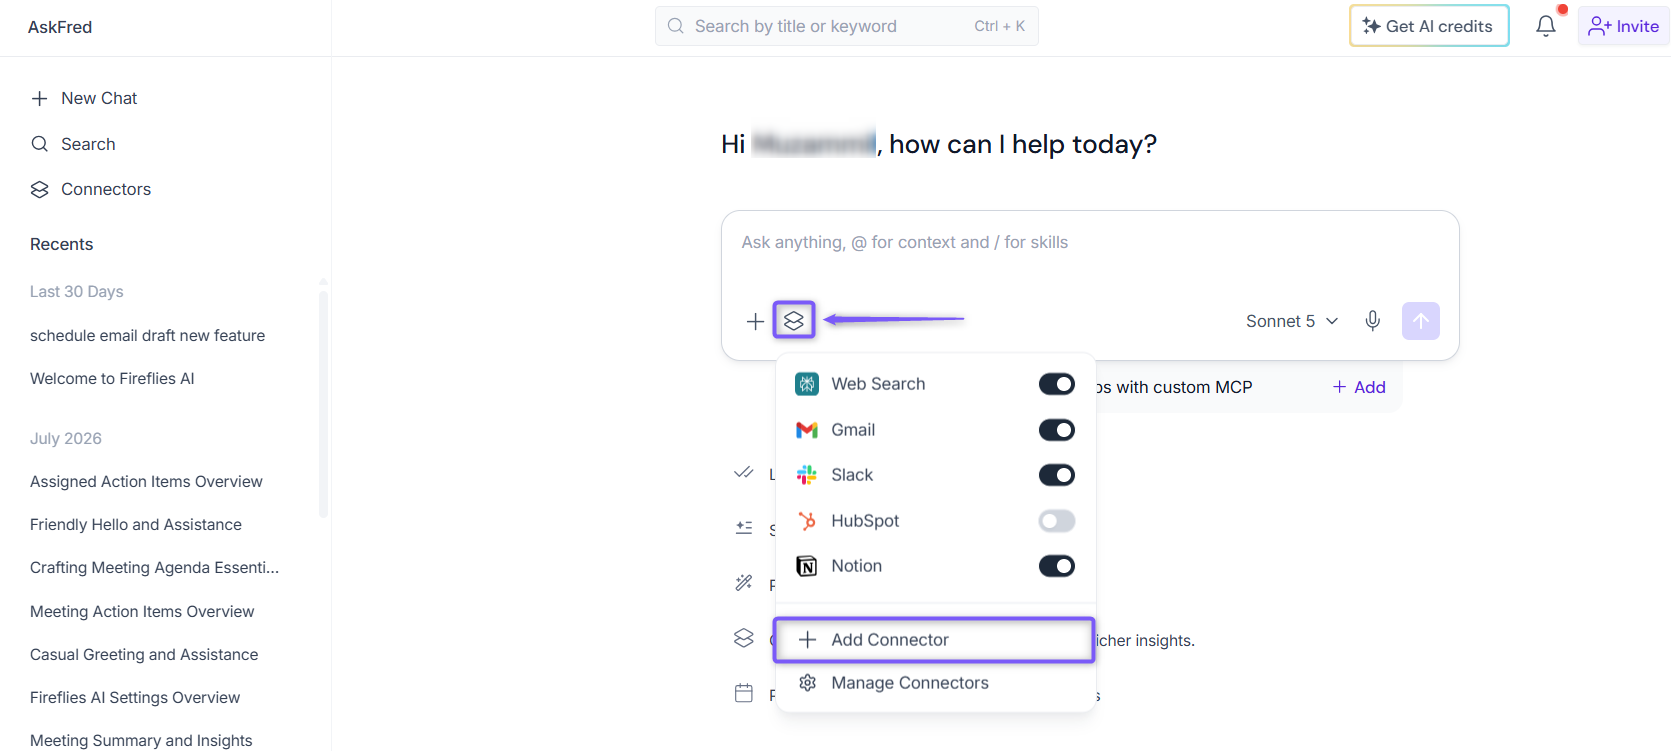The width and height of the screenshot is (1671, 751).
Task: Click the microphone voice input icon
Action: [x=1373, y=320]
